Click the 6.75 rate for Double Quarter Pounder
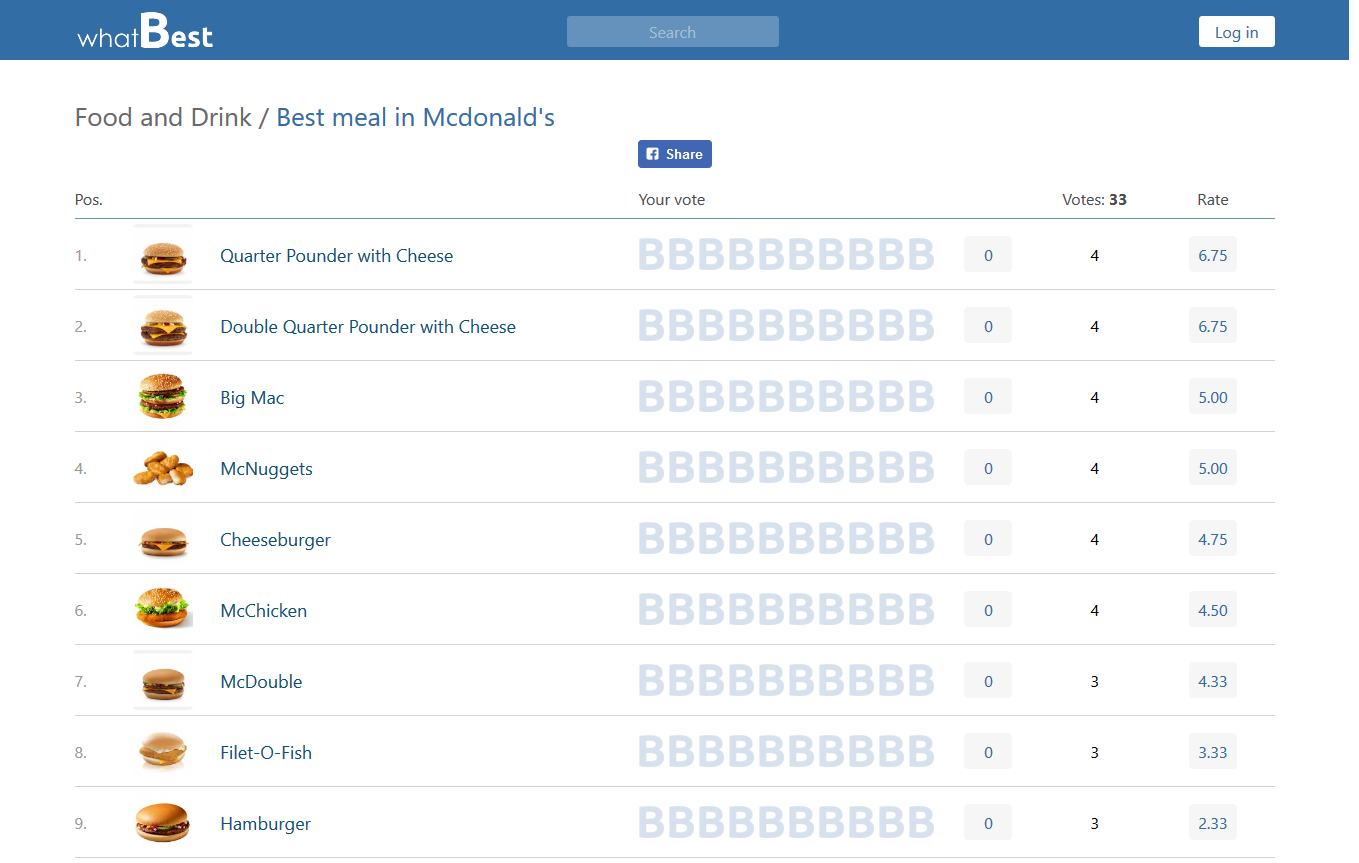 [x=1213, y=326]
